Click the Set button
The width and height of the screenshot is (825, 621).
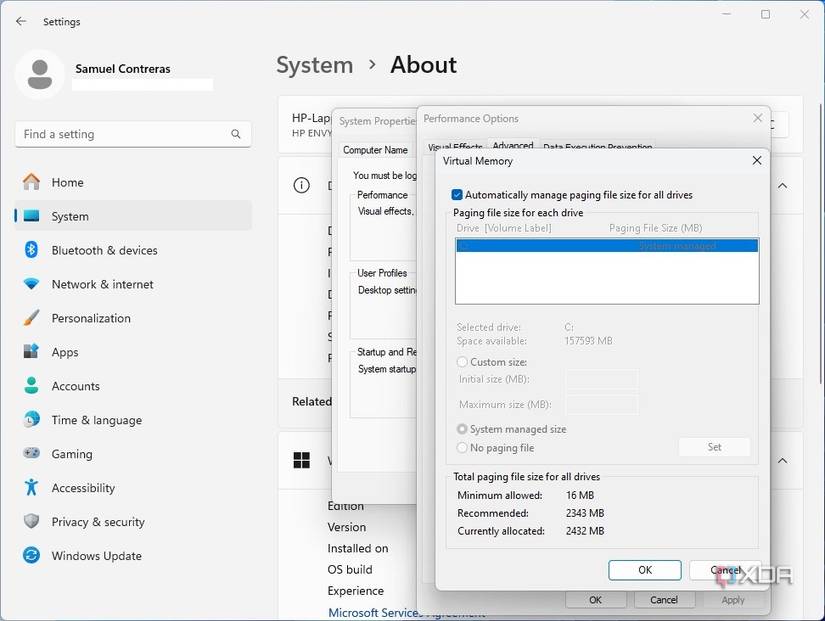[x=714, y=447]
